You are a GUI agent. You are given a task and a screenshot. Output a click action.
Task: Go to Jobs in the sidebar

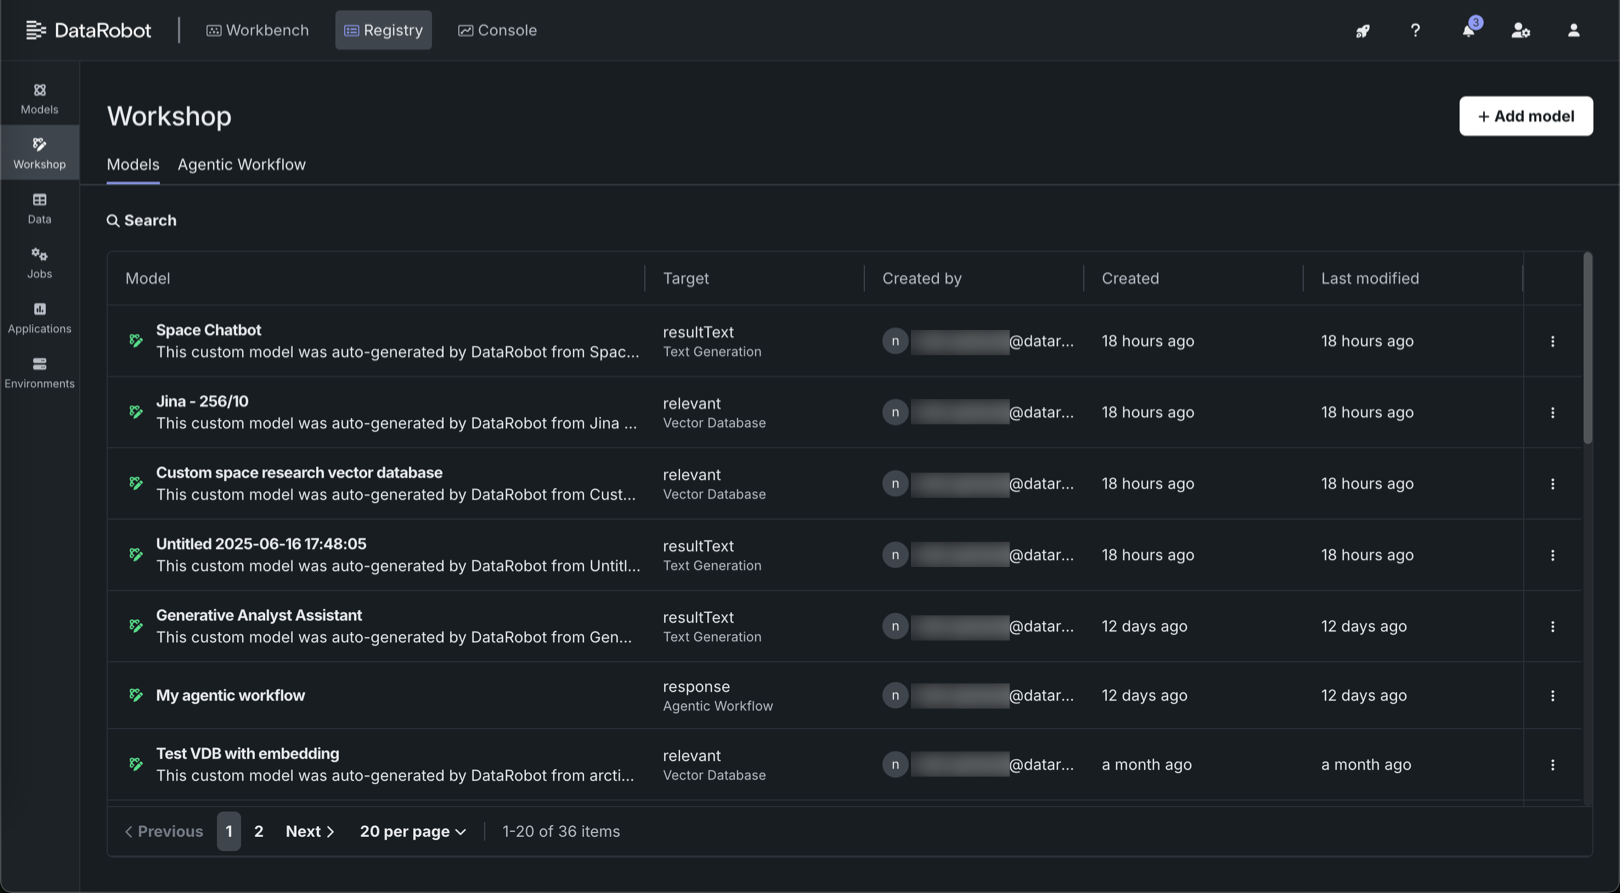39,263
